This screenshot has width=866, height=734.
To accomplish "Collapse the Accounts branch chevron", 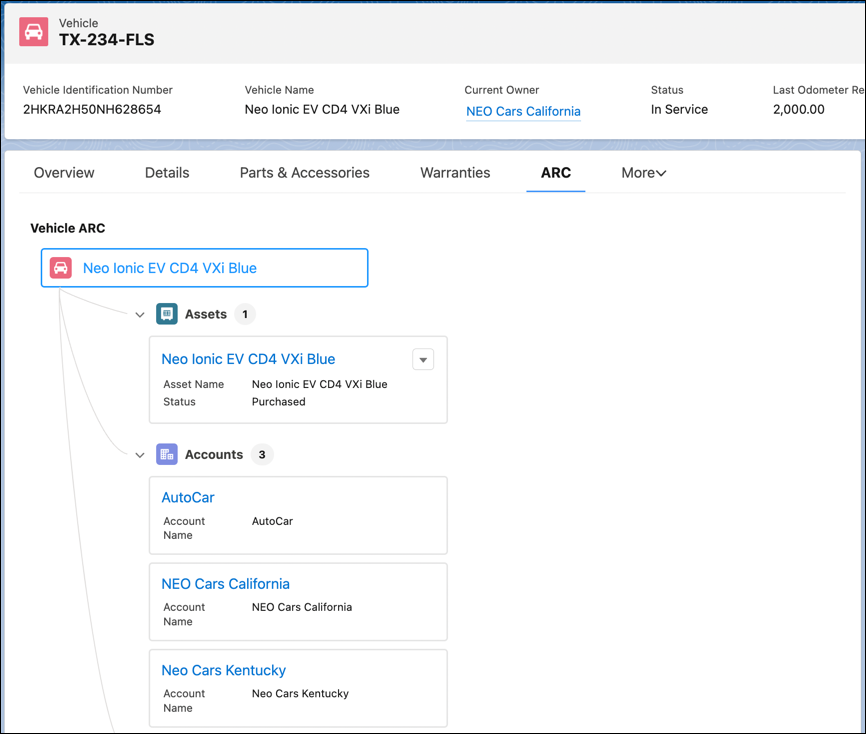I will click(x=140, y=454).
